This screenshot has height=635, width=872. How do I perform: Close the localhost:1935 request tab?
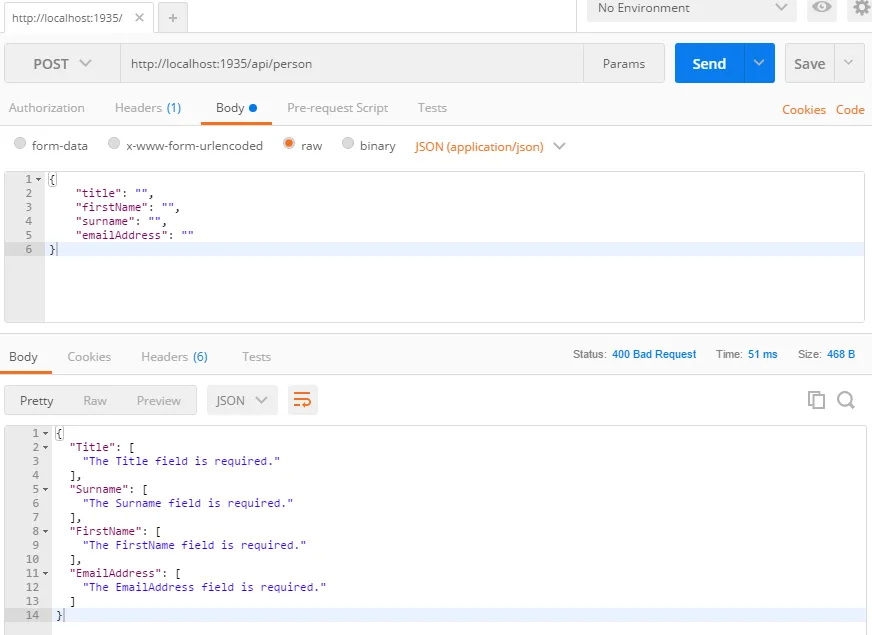click(138, 18)
